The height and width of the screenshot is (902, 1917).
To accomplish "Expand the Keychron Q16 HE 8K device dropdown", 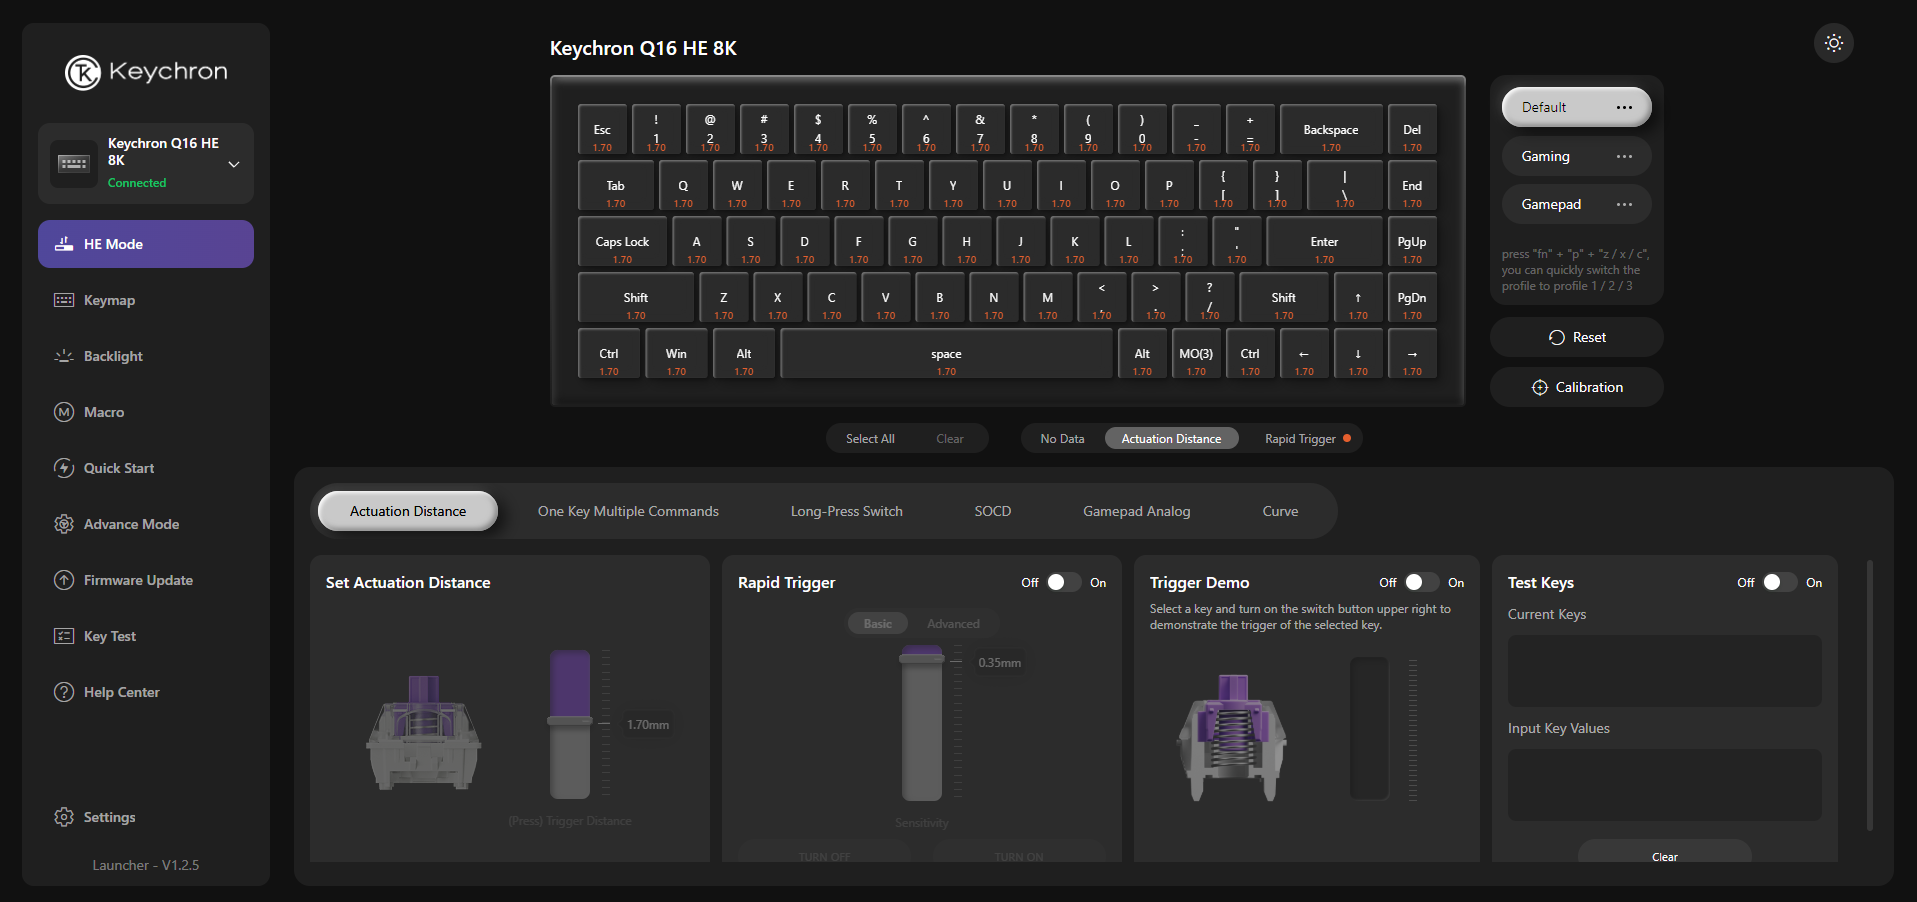I will [x=234, y=164].
